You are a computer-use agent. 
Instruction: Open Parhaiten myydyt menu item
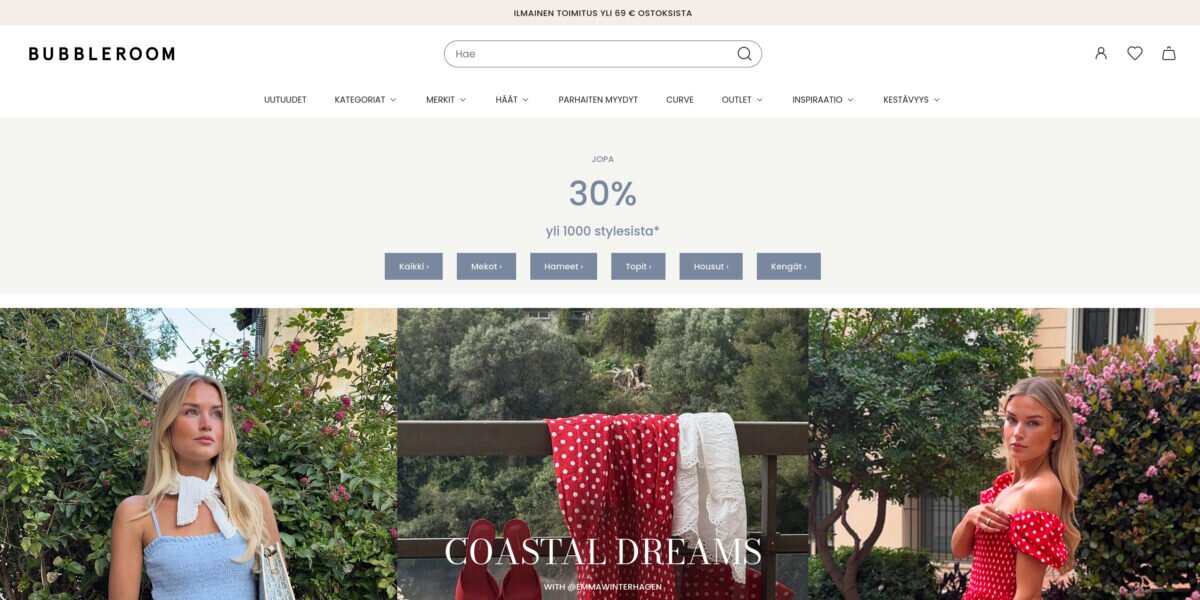point(598,100)
